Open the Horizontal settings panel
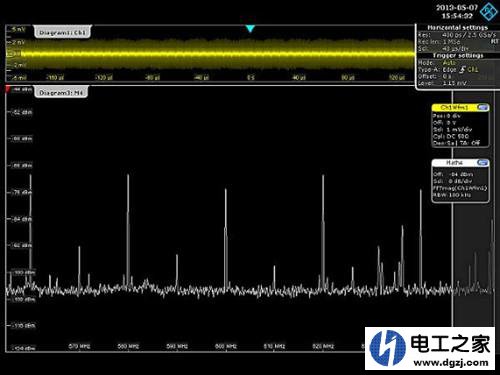The height and width of the screenshot is (375, 500). tap(457, 27)
